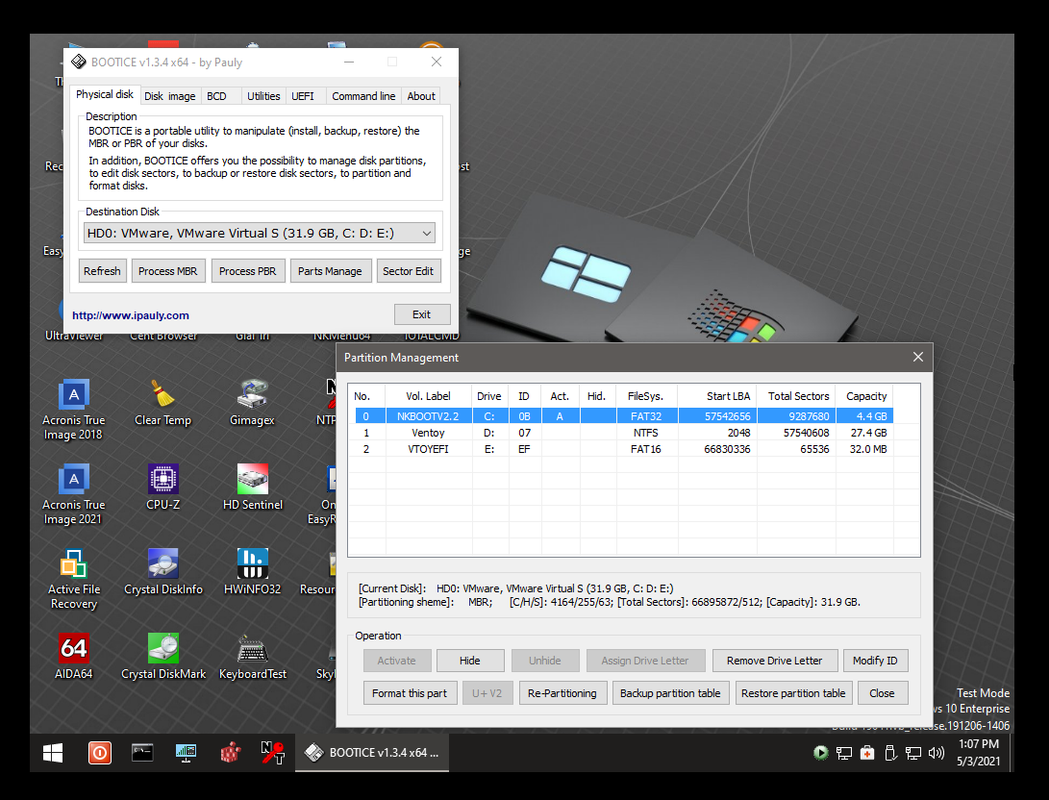
Task: Open Acronis True Image 2021 desktop icon
Action: (x=74, y=494)
